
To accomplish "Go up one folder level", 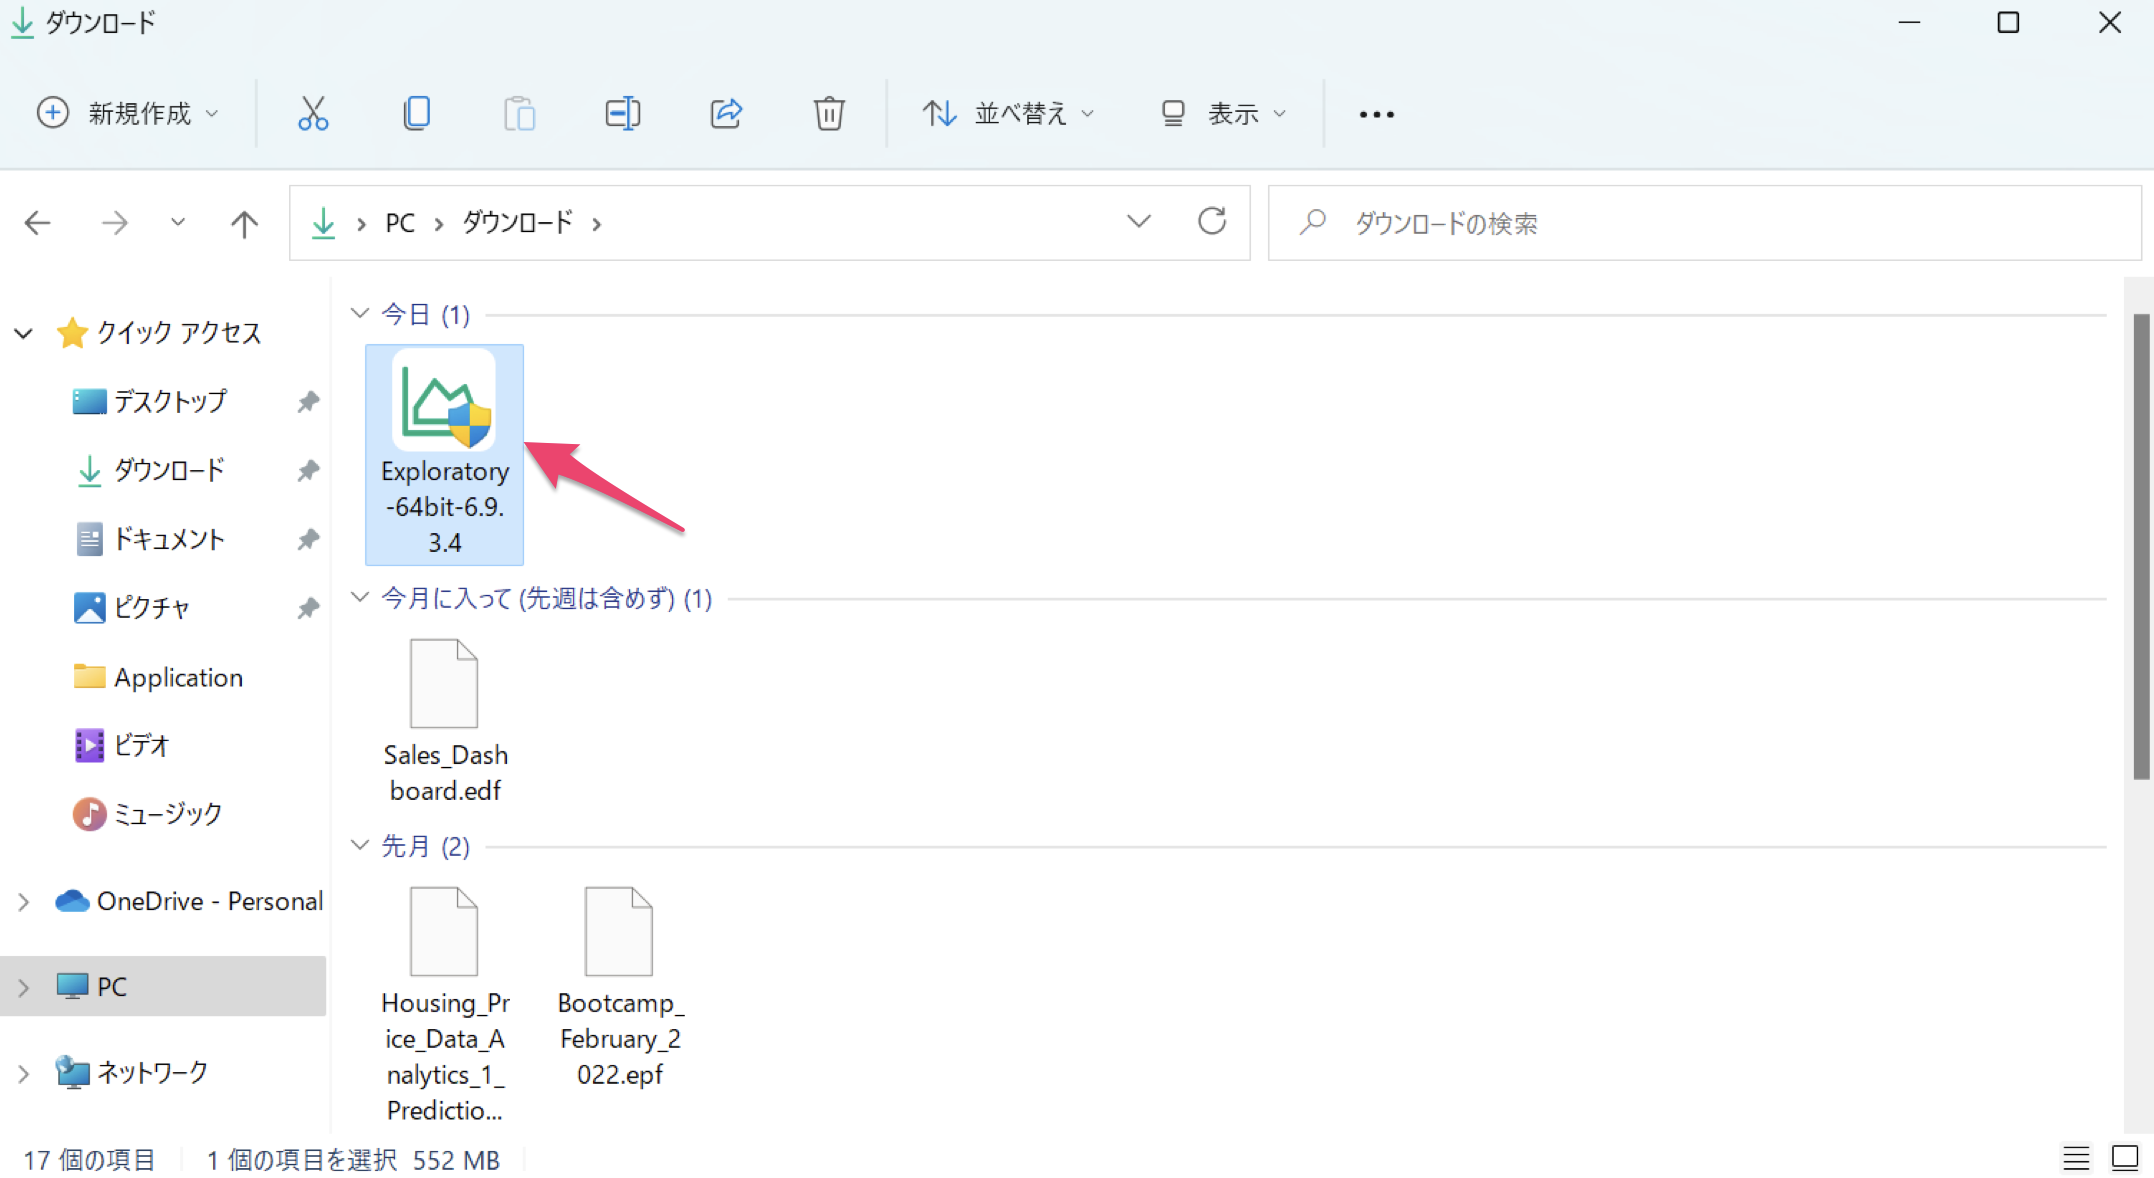I will 244,223.
